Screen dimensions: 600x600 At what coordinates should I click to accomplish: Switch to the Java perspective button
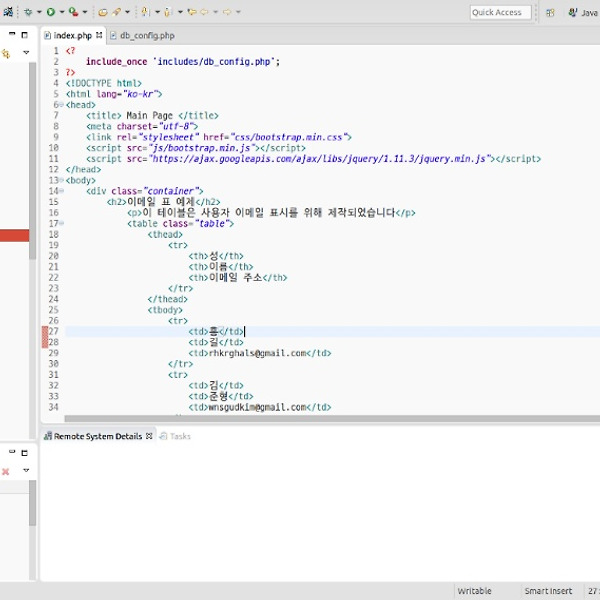pos(584,13)
